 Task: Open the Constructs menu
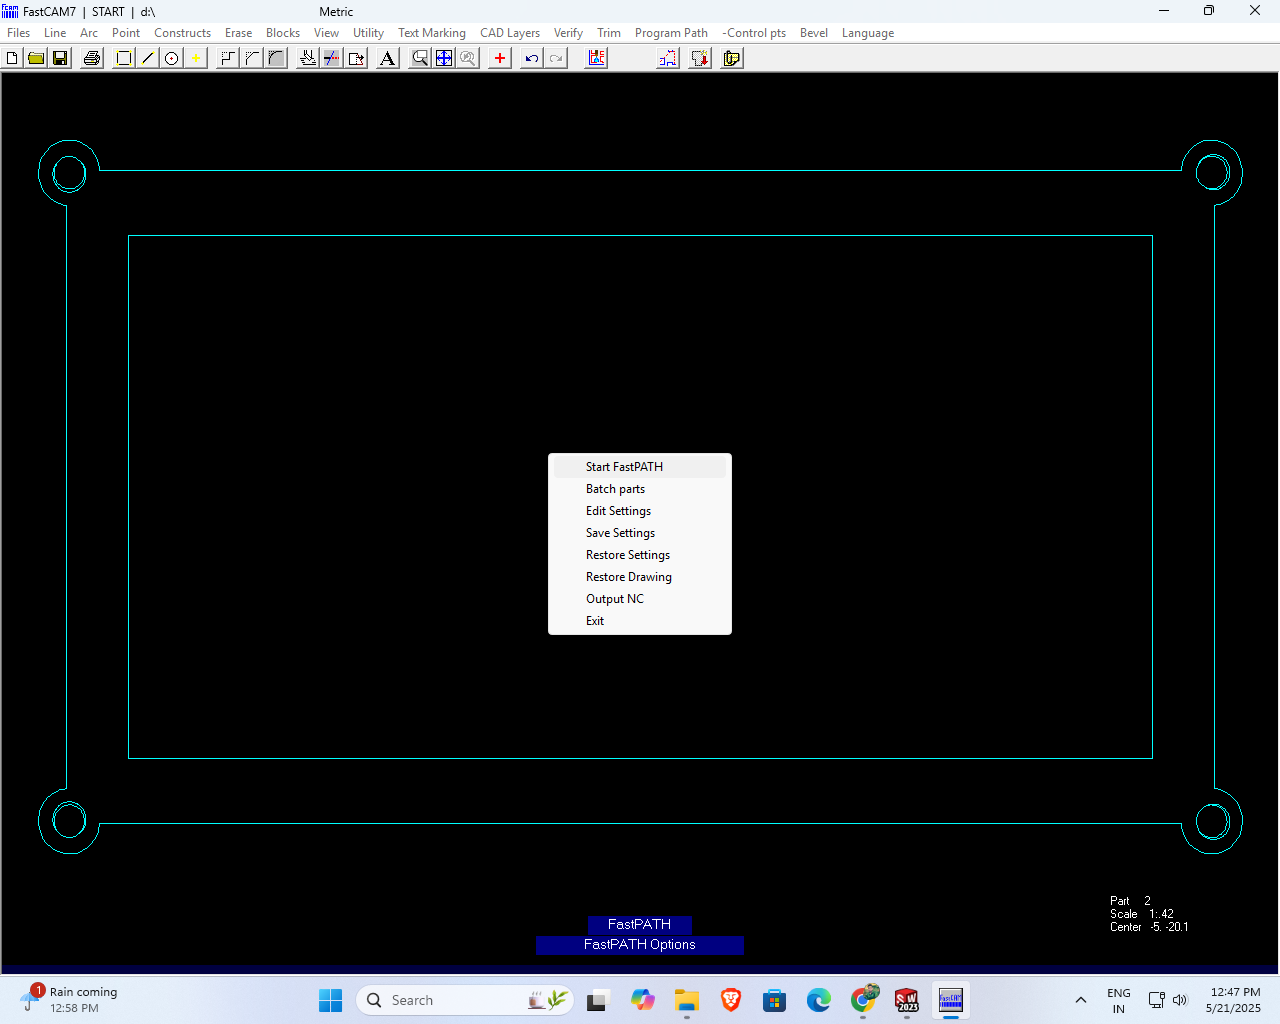click(x=182, y=33)
